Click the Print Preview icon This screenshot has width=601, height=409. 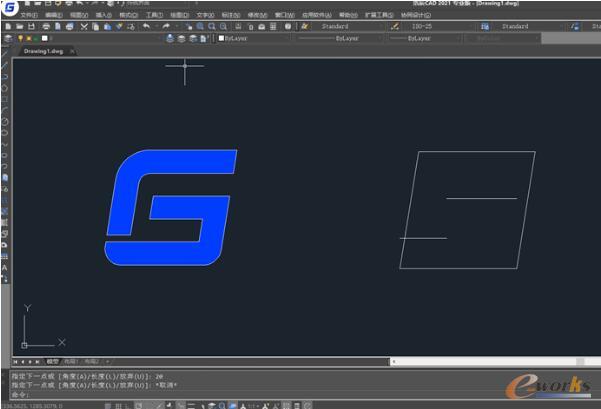click(x=58, y=26)
